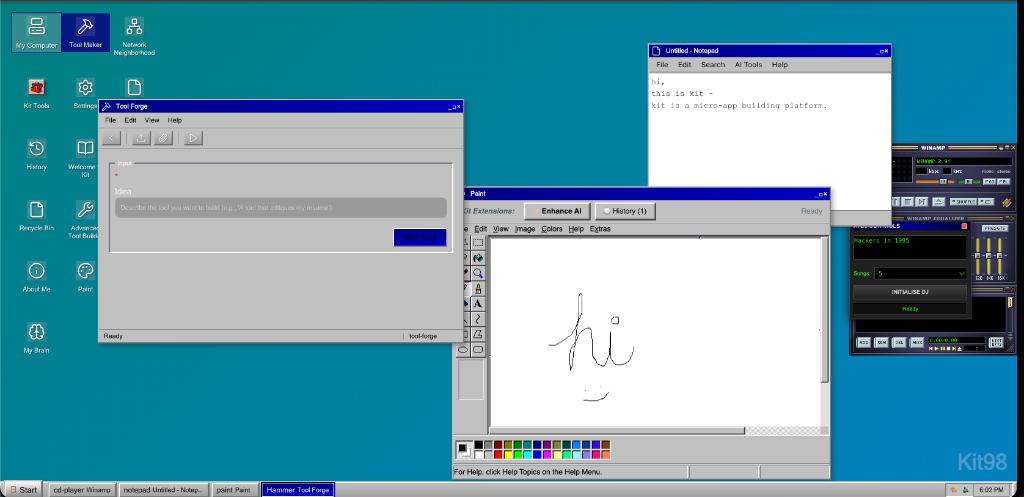Expand the Songs dropdown in AI DJ Controls

click(x=921, y=274)
